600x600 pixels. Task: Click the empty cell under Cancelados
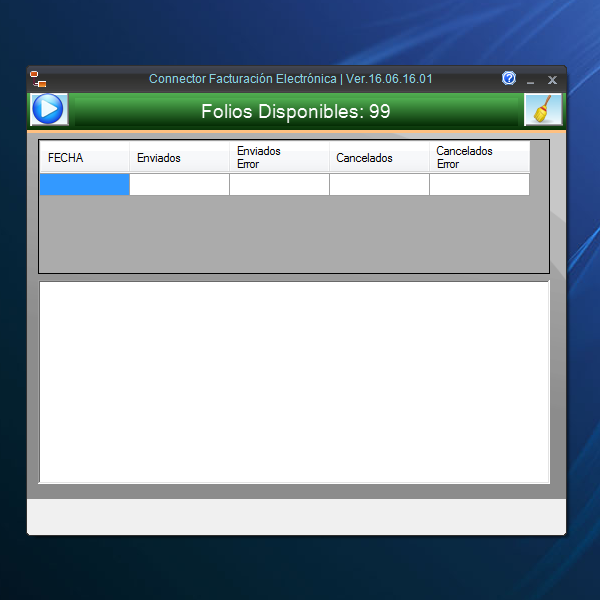(x=379, y=185)
